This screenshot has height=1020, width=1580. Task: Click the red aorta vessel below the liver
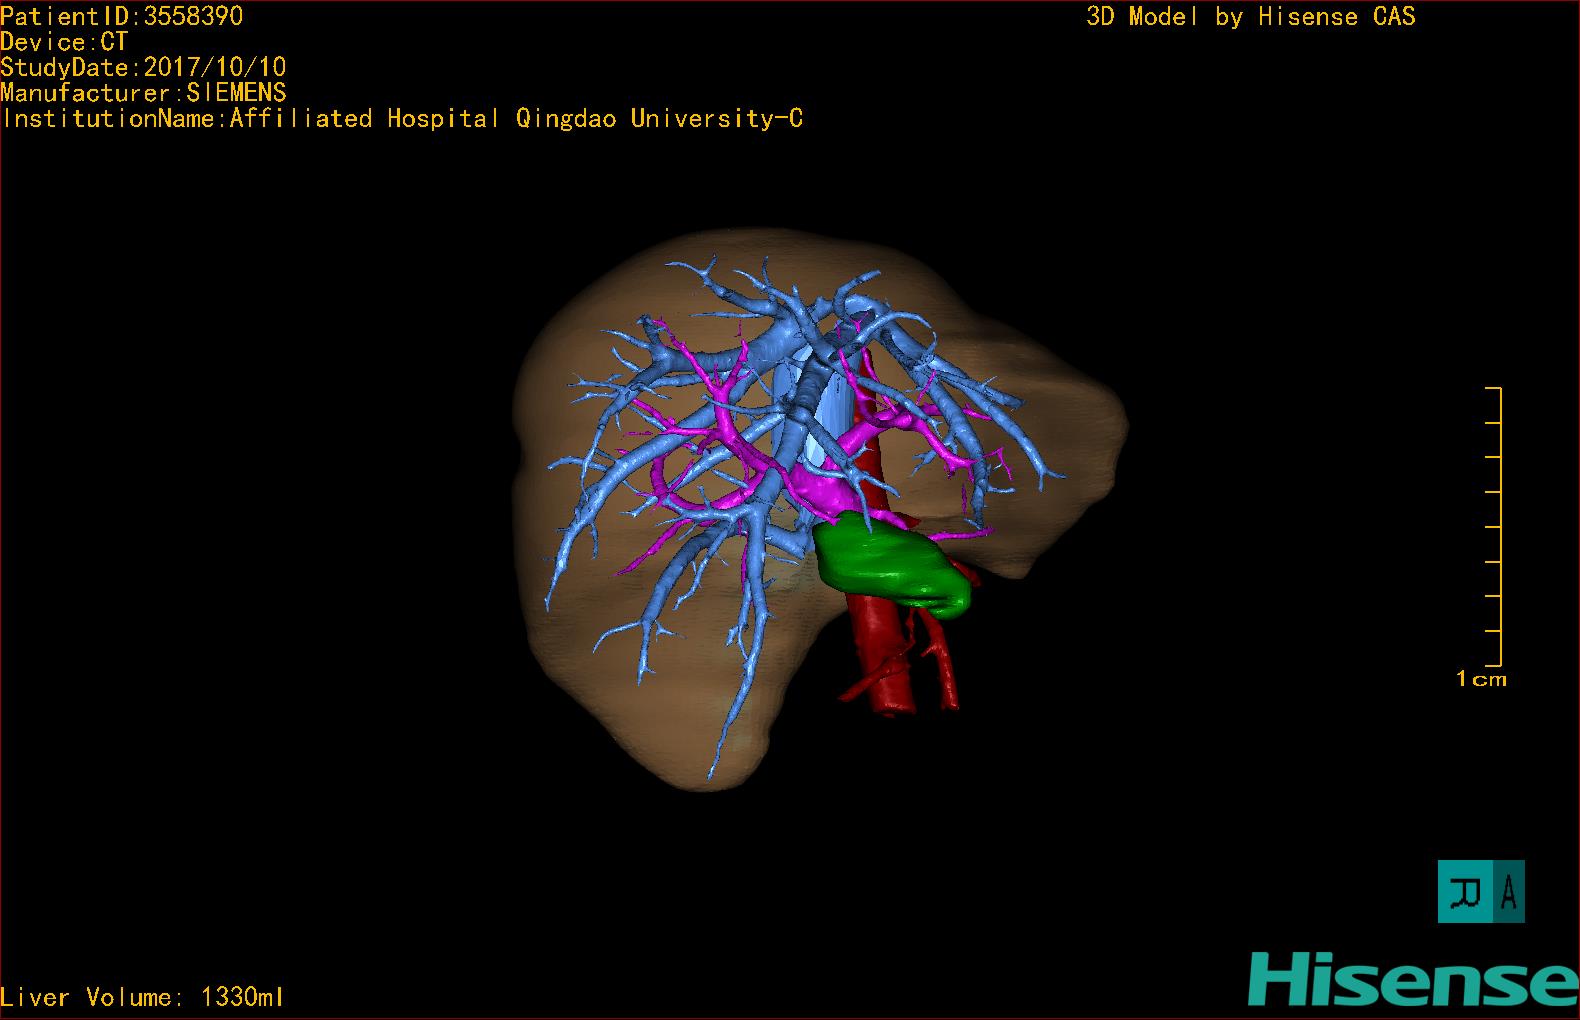(x=884, y=655)
